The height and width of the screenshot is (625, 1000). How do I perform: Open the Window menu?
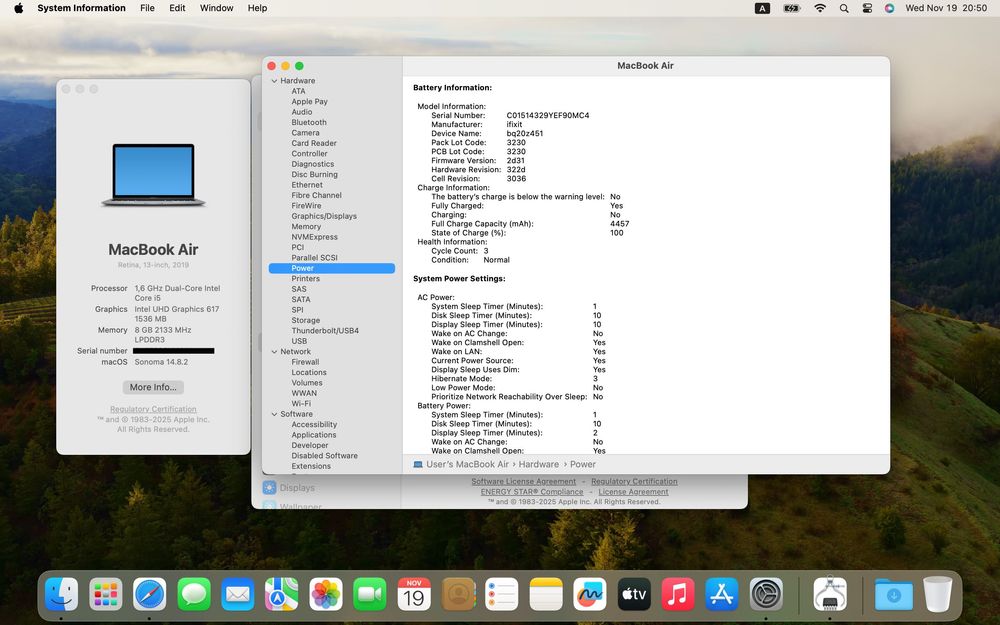point(216,8)
